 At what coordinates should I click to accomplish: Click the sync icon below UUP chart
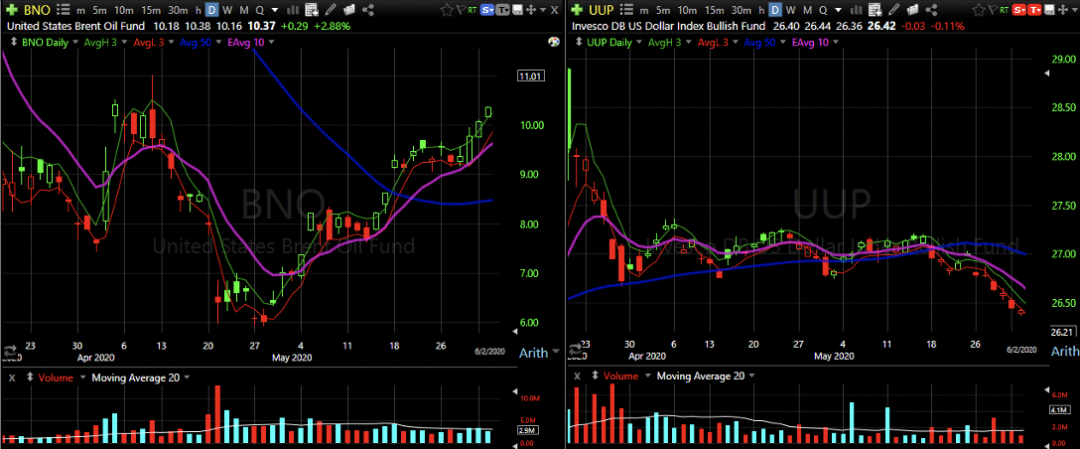click(x=574, y=351)
